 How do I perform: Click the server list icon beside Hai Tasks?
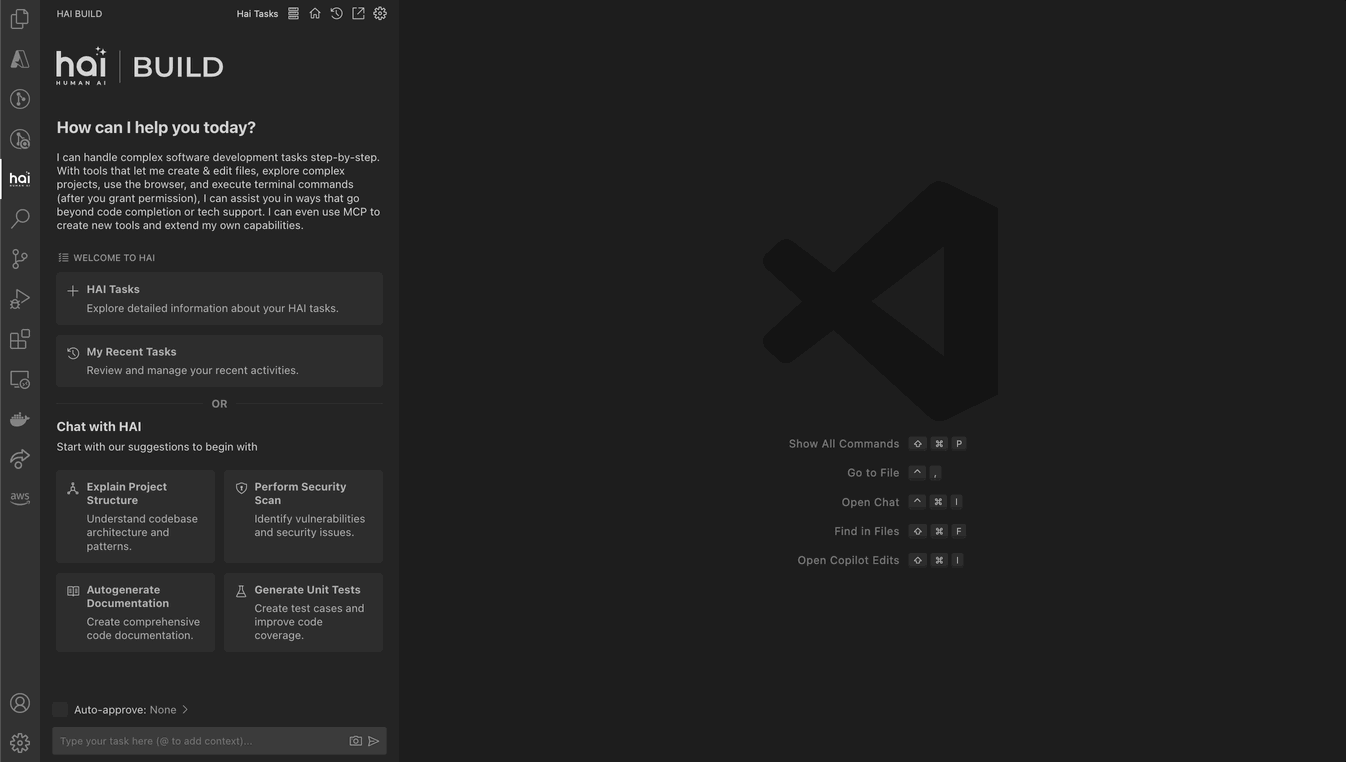click(x=293, y=14)
